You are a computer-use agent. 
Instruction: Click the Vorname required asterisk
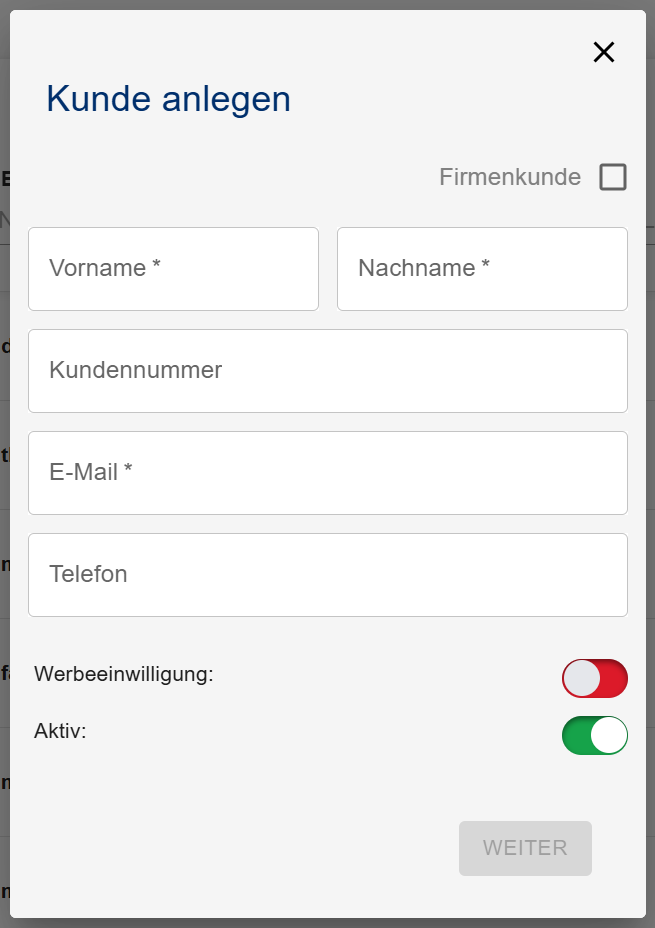(157, 267)
